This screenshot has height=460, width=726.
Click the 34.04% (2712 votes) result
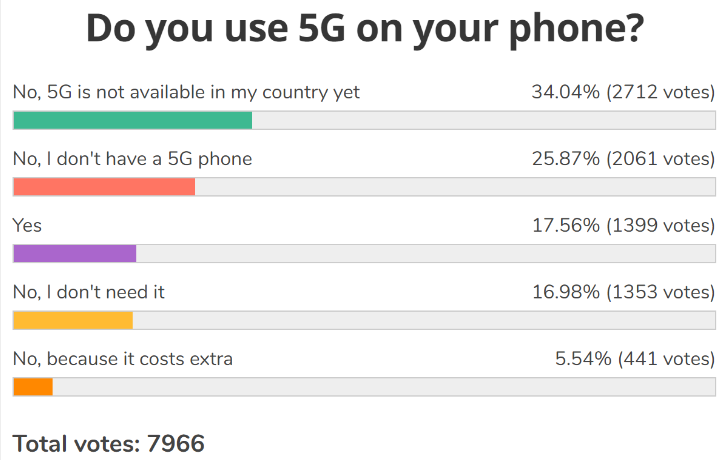pos(622,93)
